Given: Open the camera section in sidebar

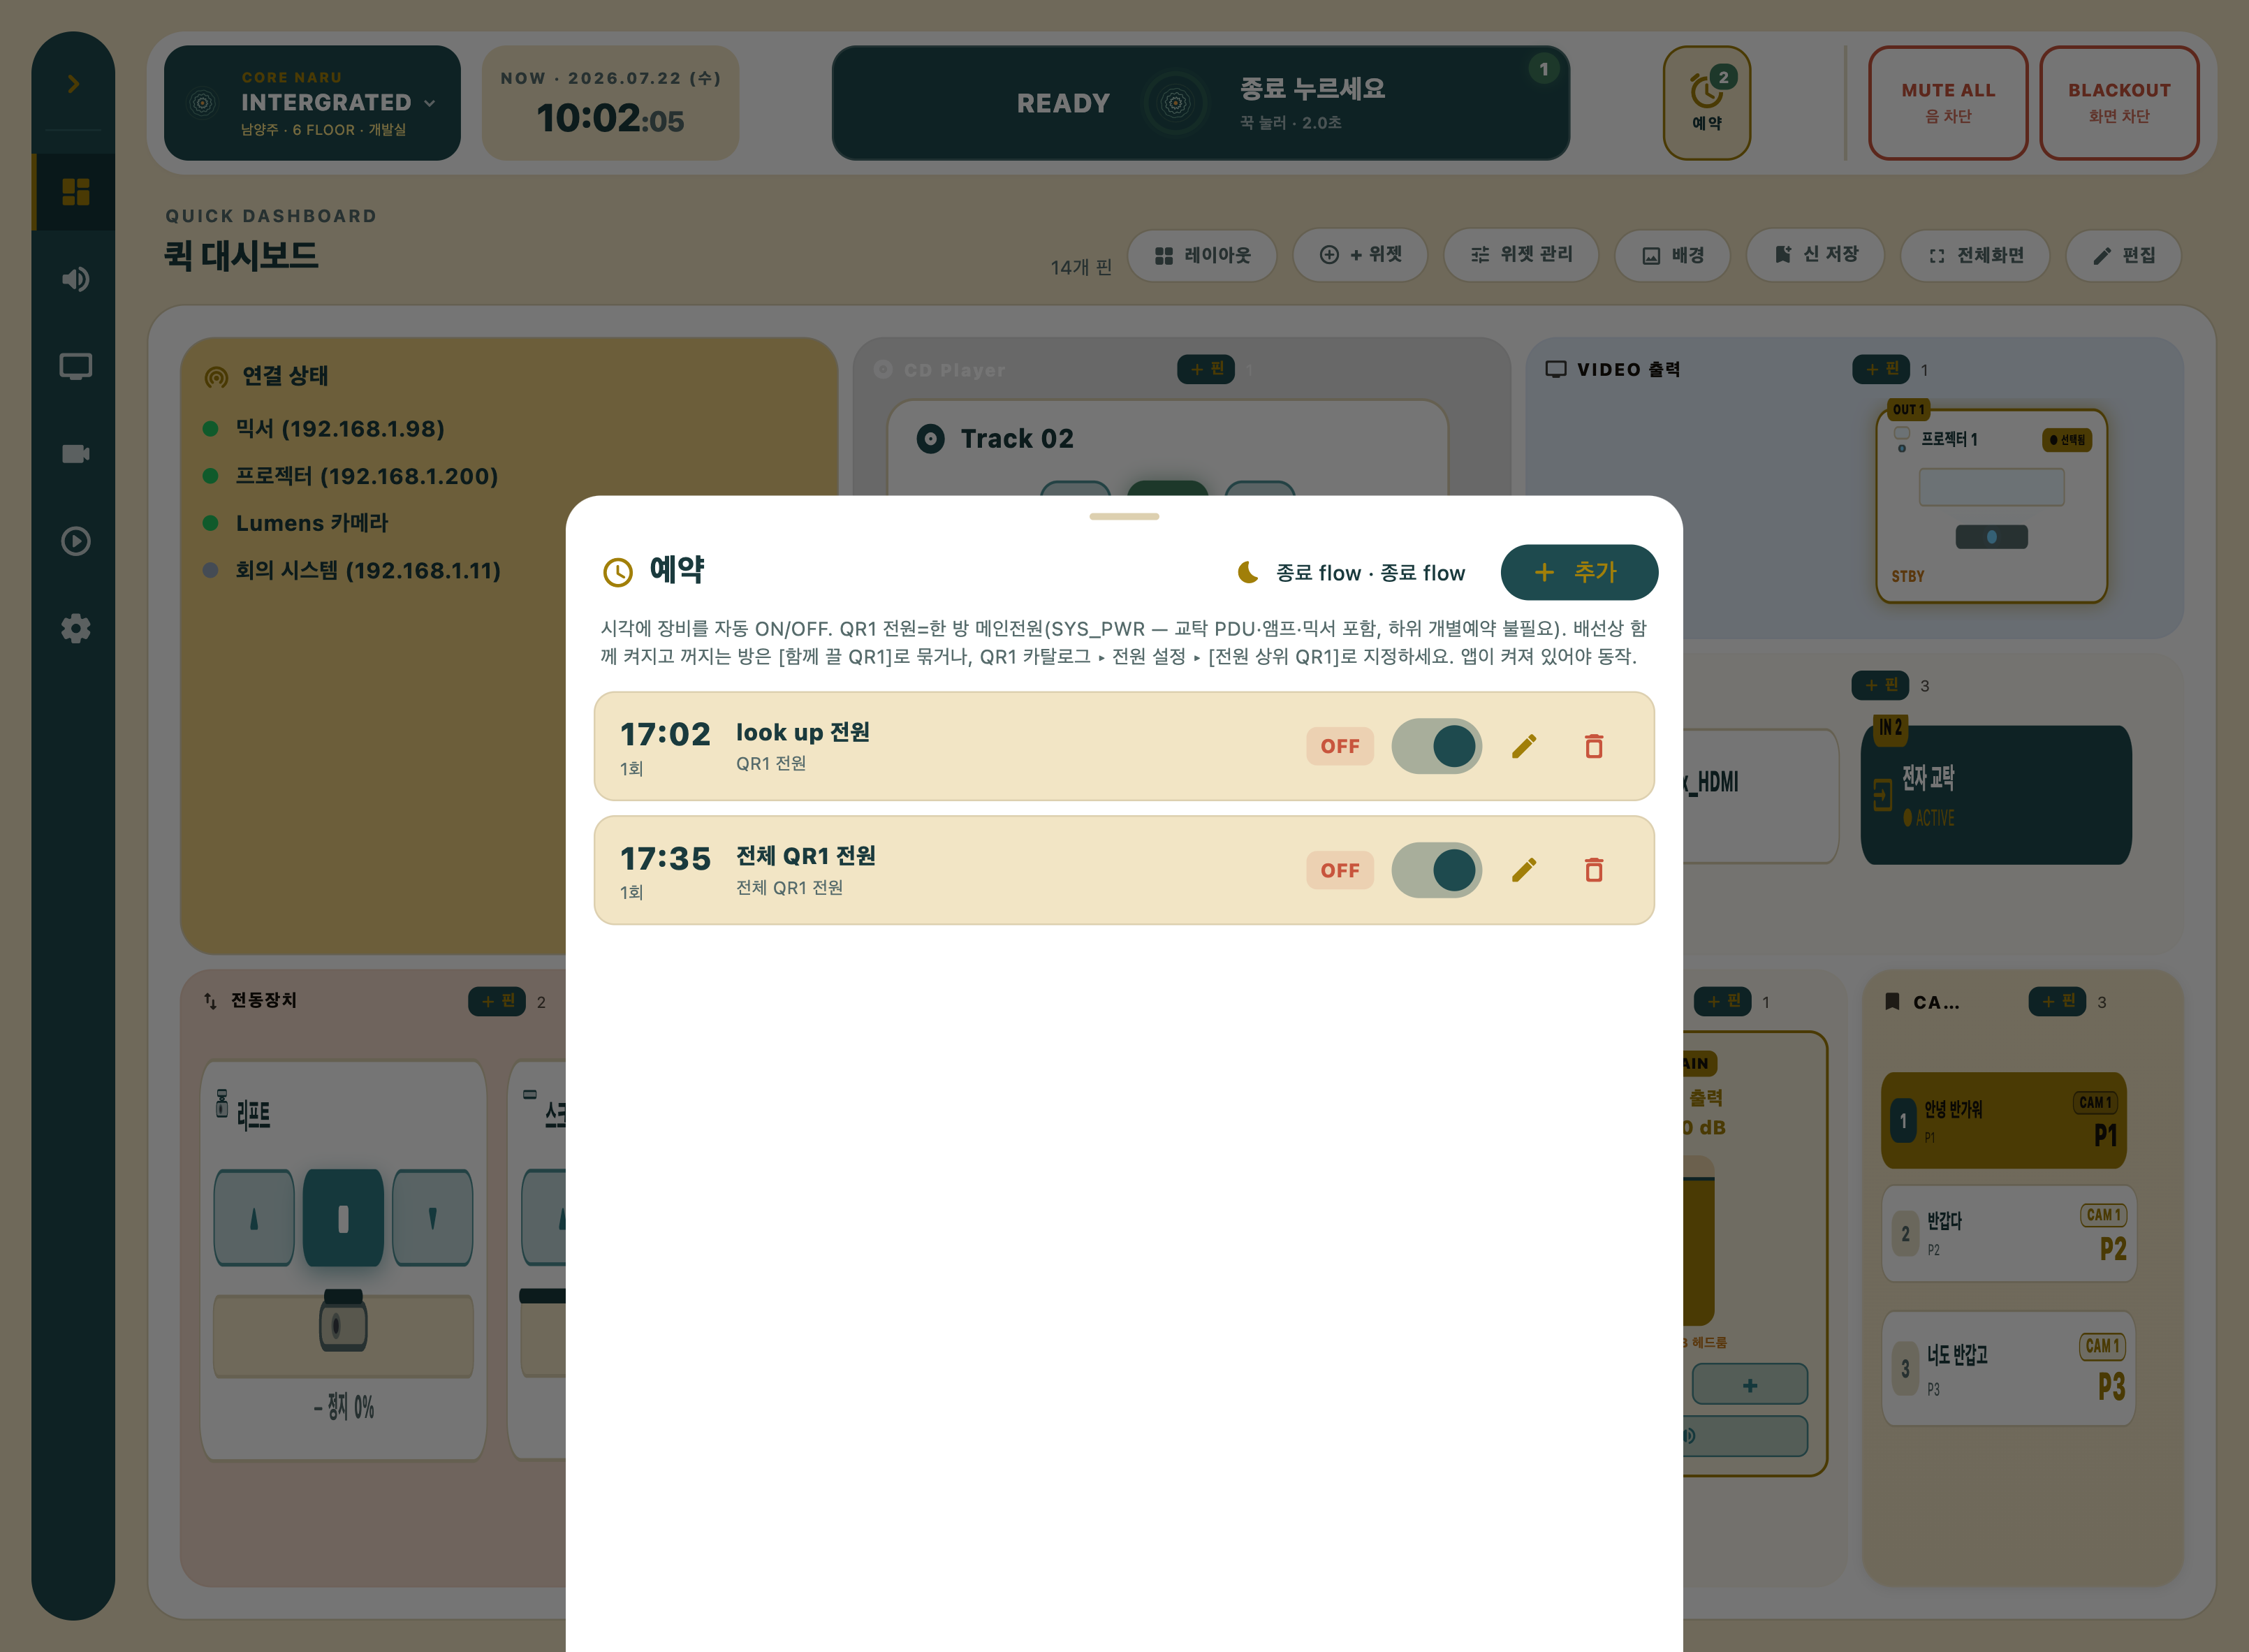Looking at the screenshot, I should [x=75, y=454].
